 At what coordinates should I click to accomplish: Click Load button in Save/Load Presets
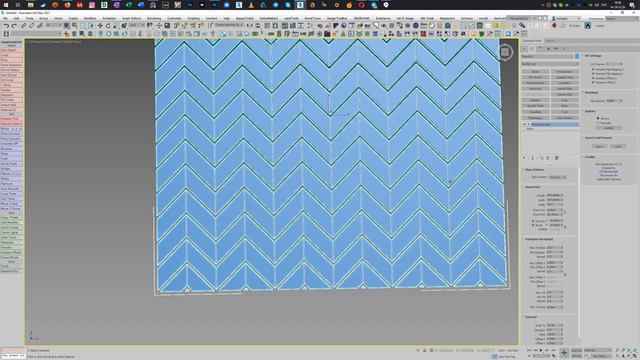pyautogui.click(x=618, y=146)
